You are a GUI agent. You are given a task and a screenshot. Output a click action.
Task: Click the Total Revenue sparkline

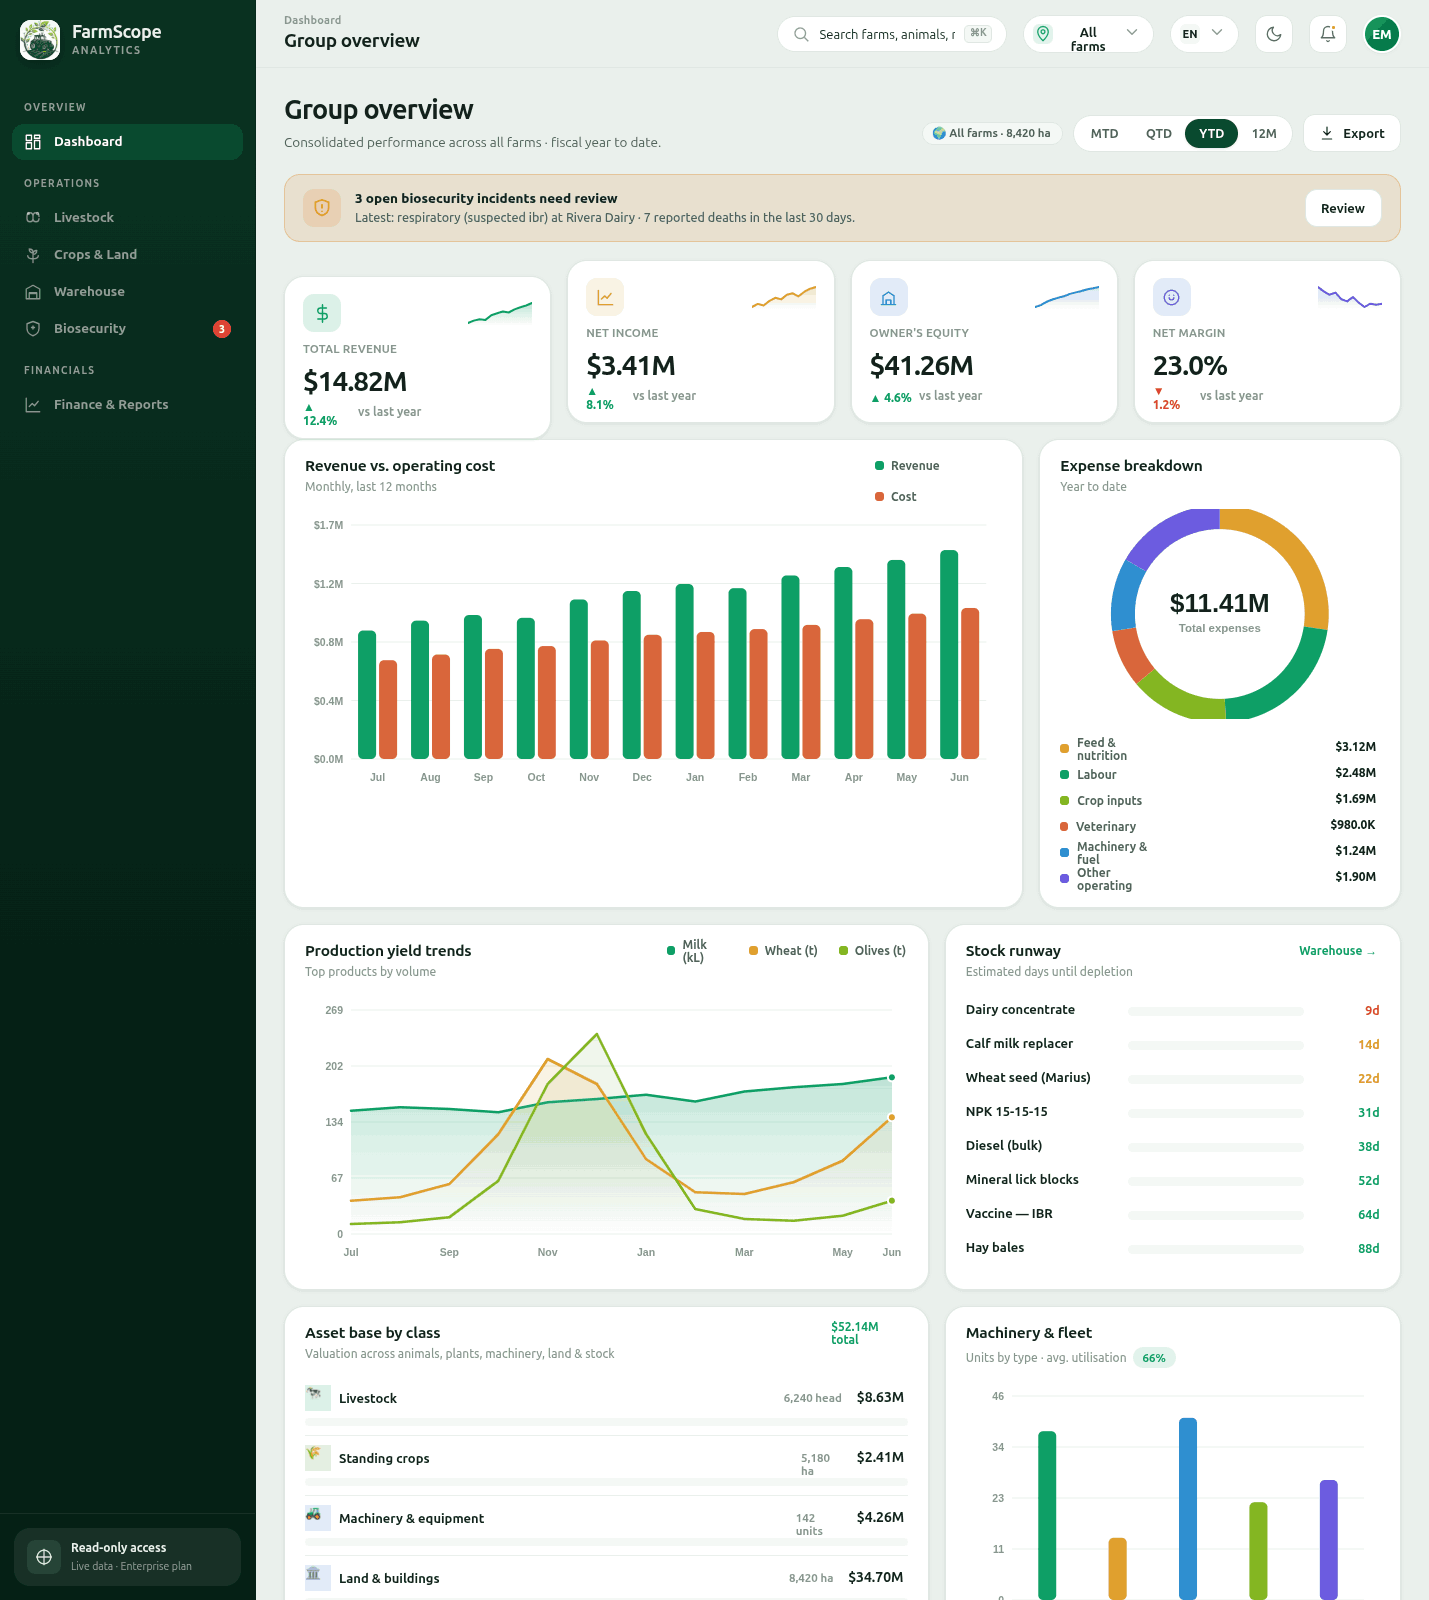pos(500,313)
